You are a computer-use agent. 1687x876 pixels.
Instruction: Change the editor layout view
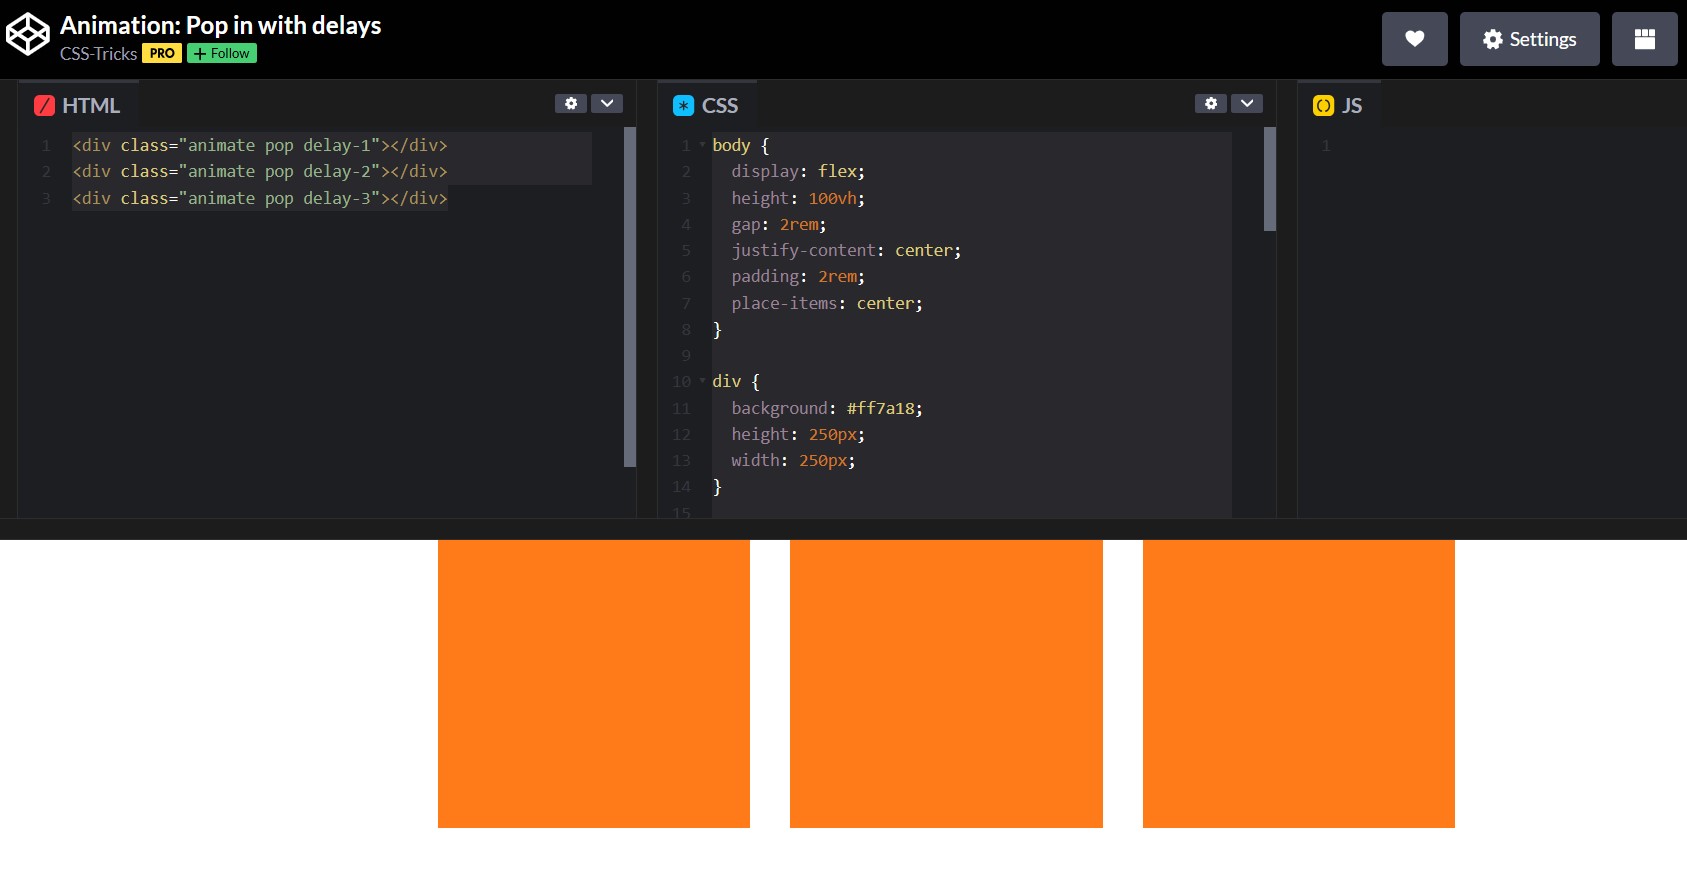coord(1644,39)
